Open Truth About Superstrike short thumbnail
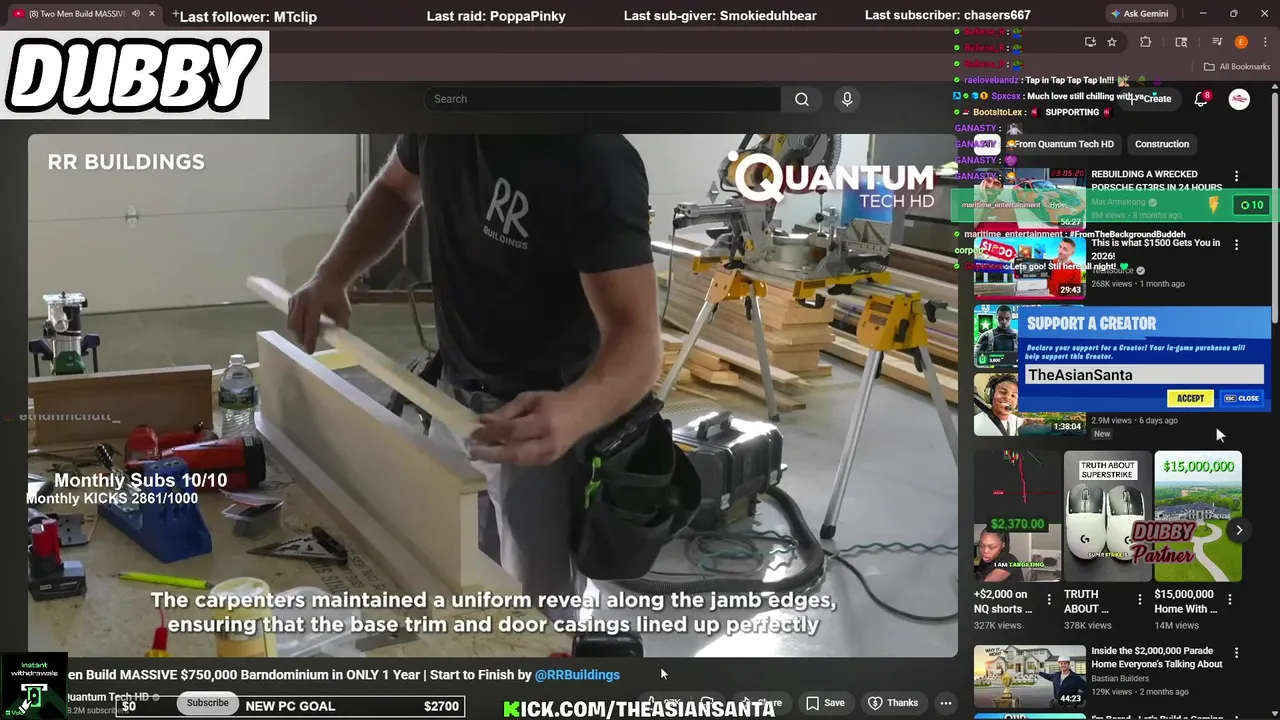The image size is (1280, 720). pos(1108,516)
